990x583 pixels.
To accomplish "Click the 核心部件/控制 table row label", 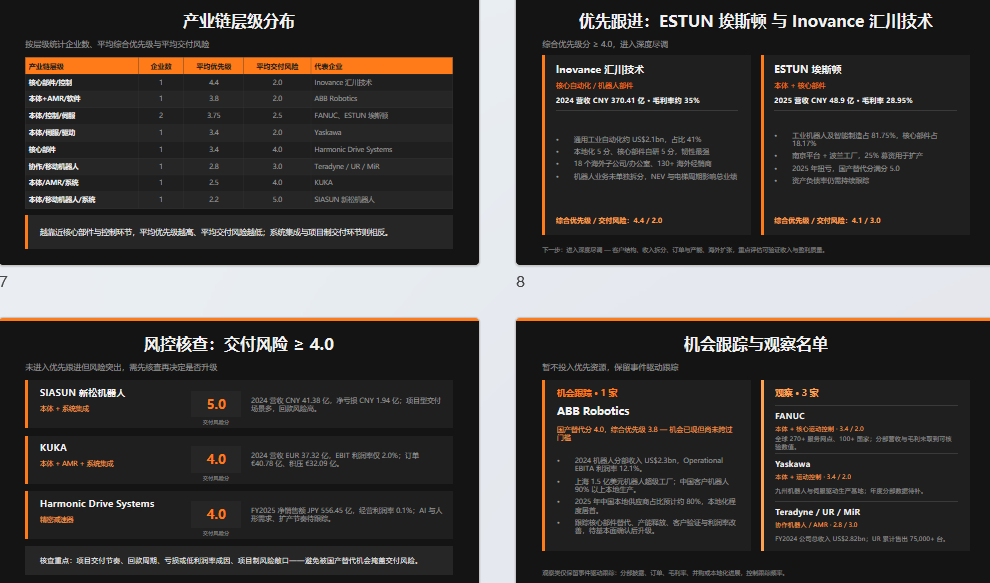I will 51,82.
